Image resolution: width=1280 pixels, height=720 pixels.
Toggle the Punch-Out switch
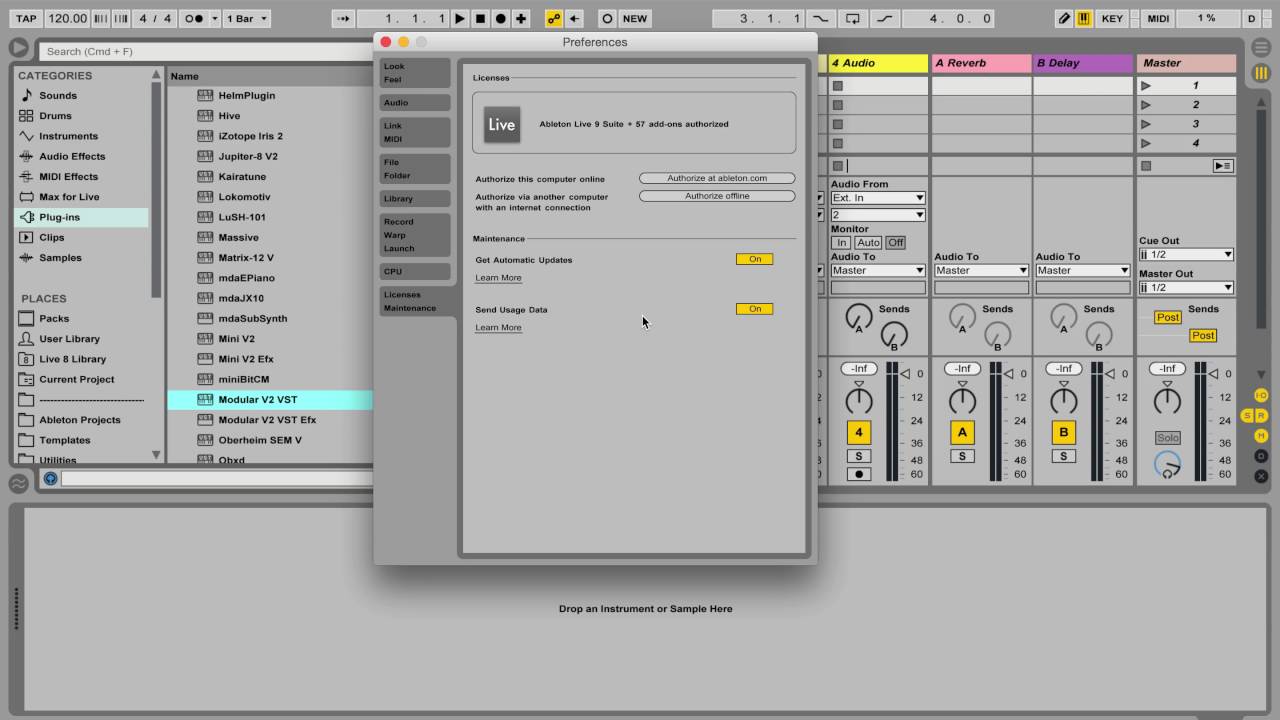(885, 18)
